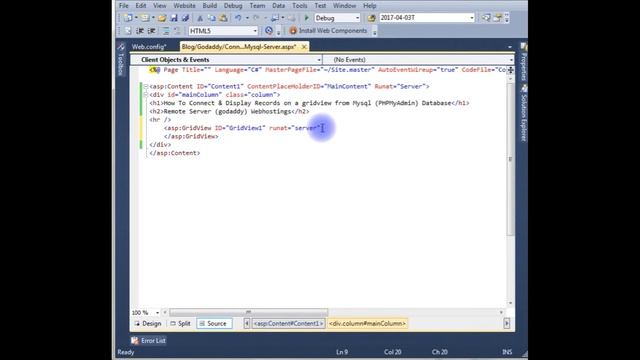640x360 pixels.
Task: Collapse the div mainColumn code region
Action: pos(146,95)
